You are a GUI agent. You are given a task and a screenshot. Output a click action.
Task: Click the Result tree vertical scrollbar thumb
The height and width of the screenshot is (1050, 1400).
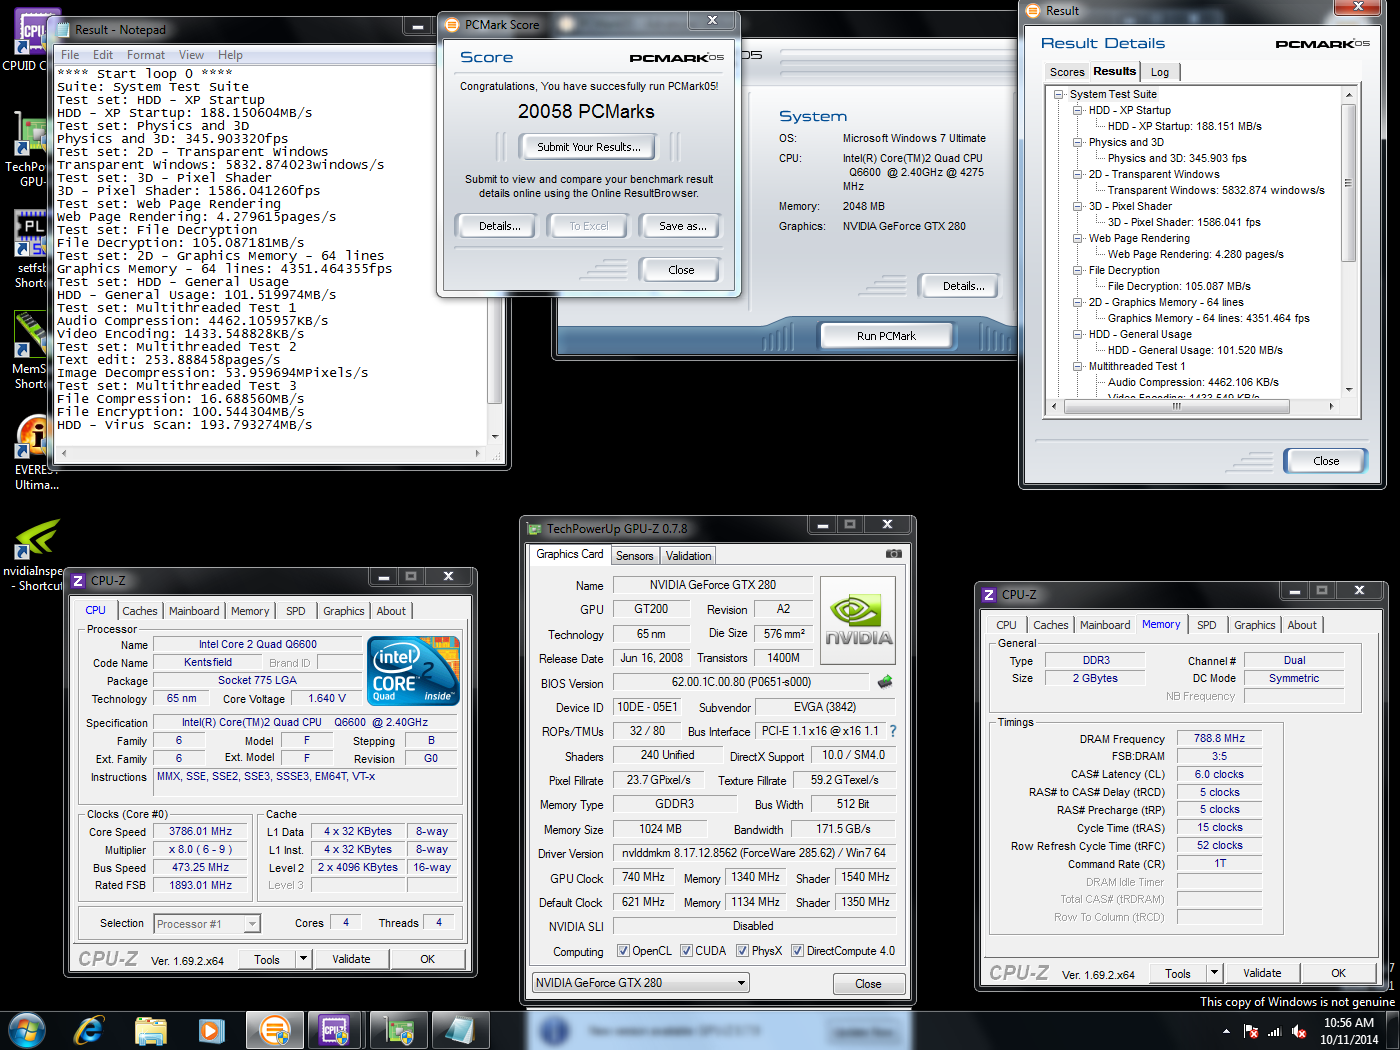(x=1348, y=182)
